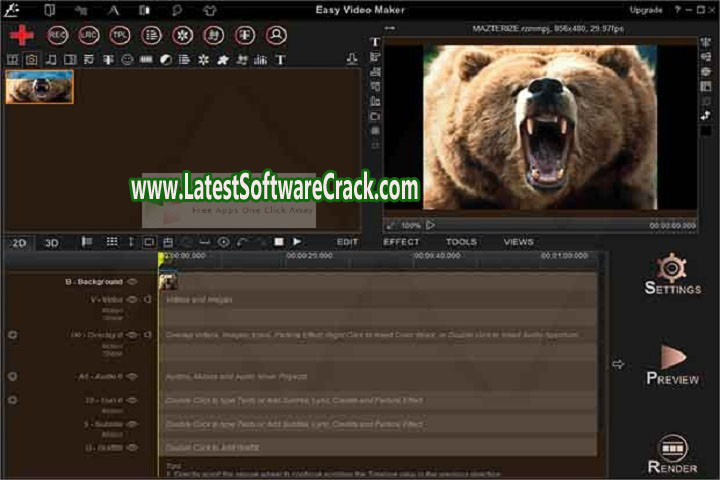Click the Render button
Screen dimensions: 720x480
[672, 453]
